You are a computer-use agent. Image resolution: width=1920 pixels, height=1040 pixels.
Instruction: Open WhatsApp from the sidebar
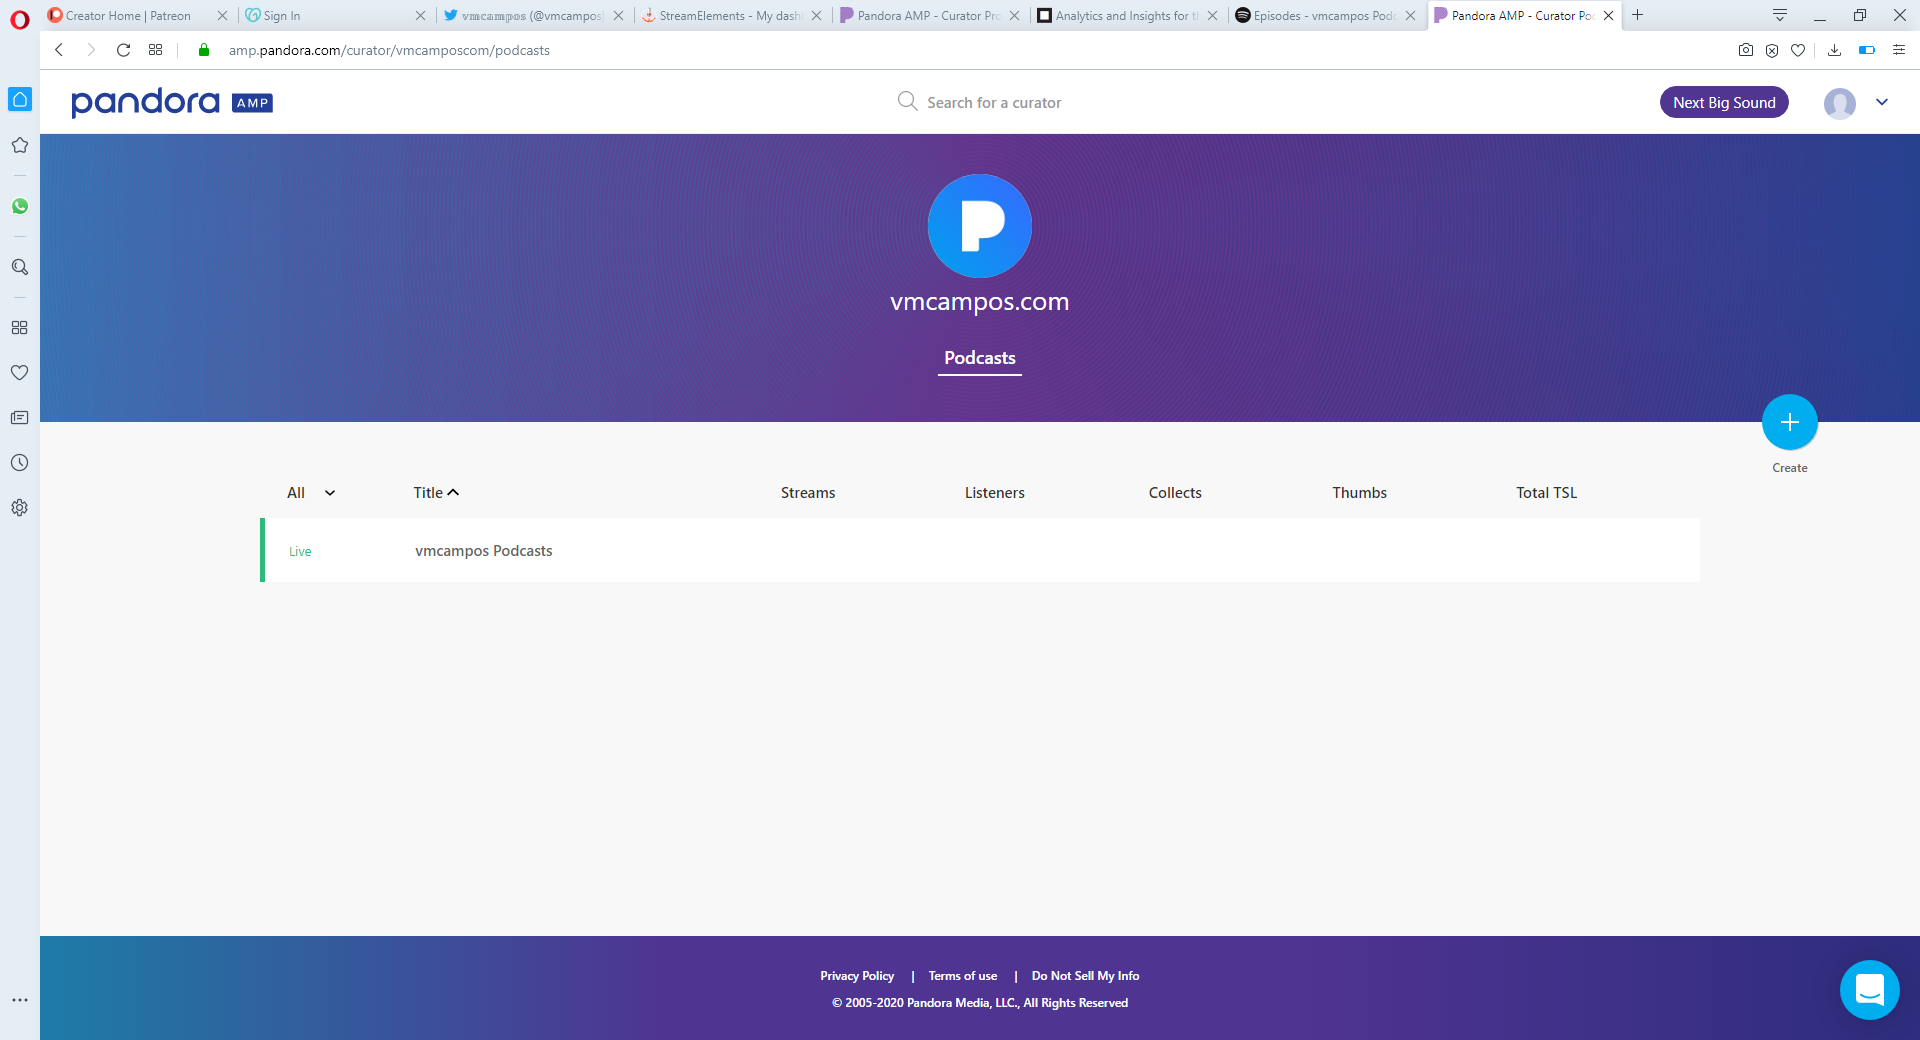pyautogui.click(x=20, y=207)
